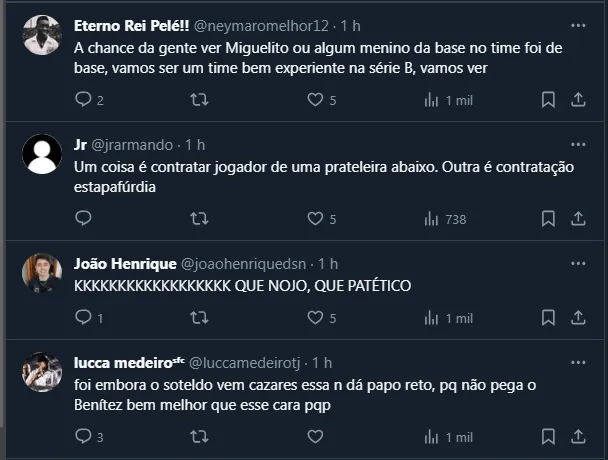View analytics on Jr's tweet

[432, 218]
